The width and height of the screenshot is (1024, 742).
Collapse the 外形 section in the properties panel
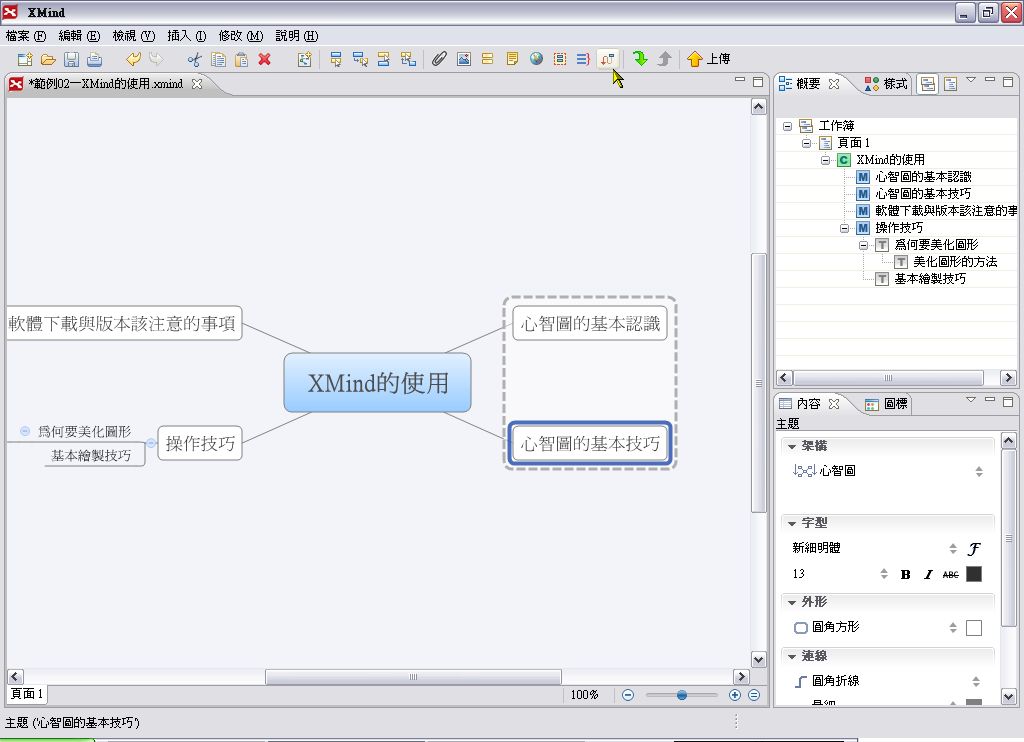(792, 602)
